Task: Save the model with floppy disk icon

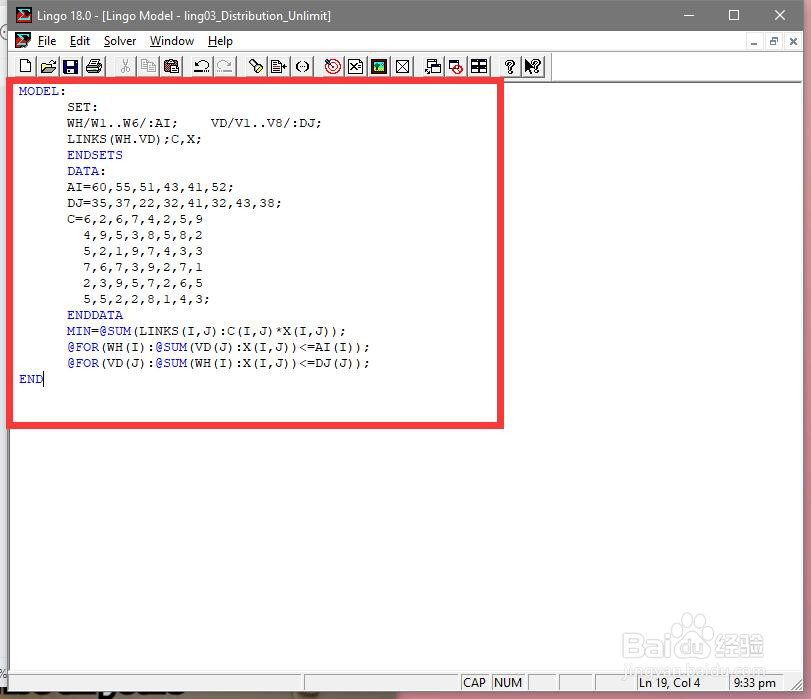Action: 70,66
